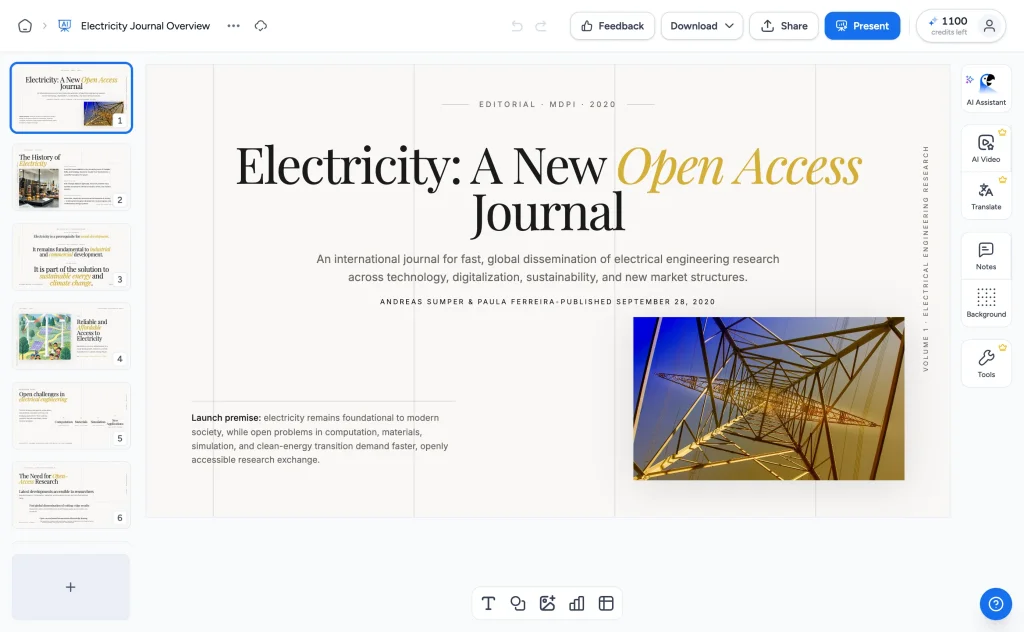Screen dimensions: 1024x632
Task: Open the help question mark button
Action: [x=995, y=604]
